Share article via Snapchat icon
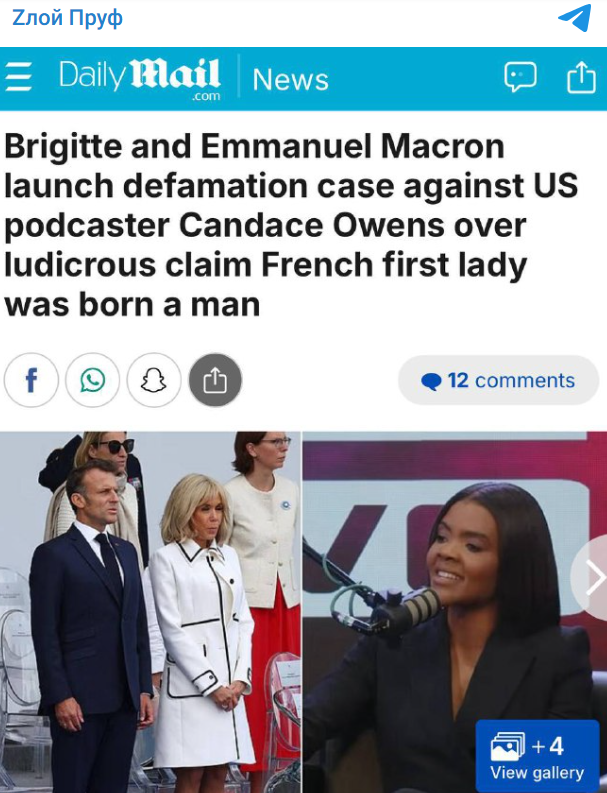Viewport: 607px width, 793px height. tap(154, 380)
